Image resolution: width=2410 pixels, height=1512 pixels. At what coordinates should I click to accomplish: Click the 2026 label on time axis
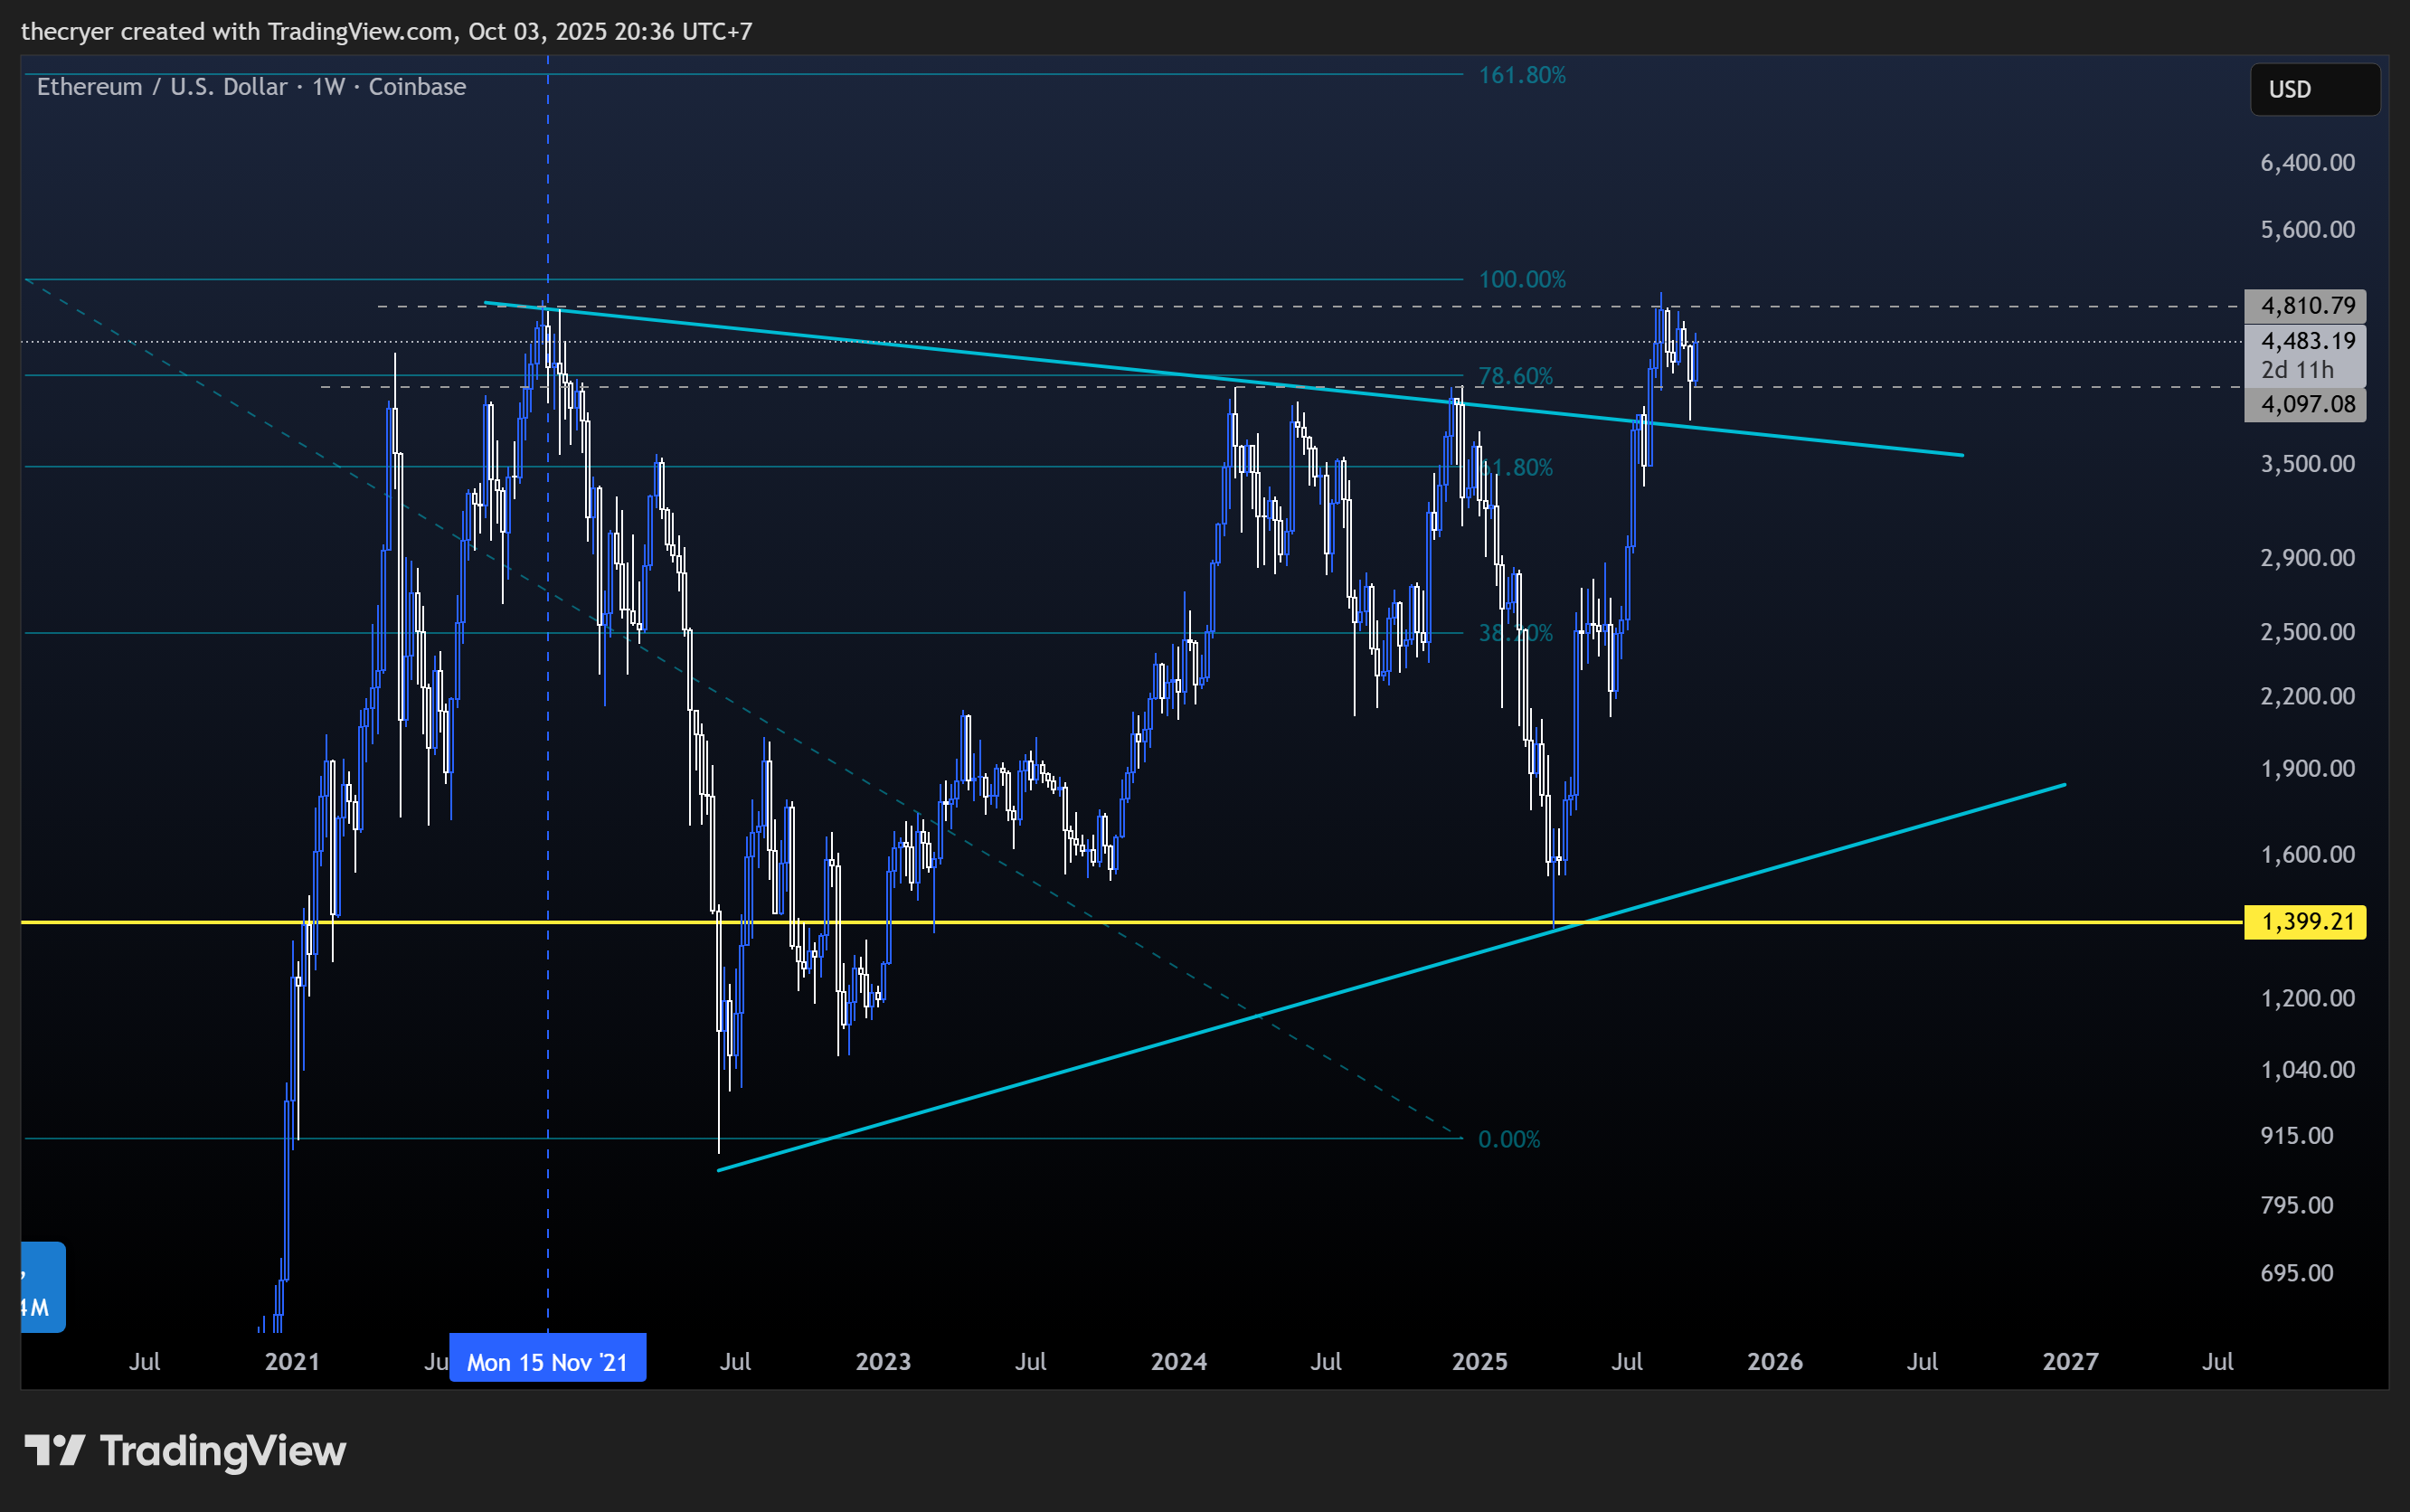pos(1775,1361)
